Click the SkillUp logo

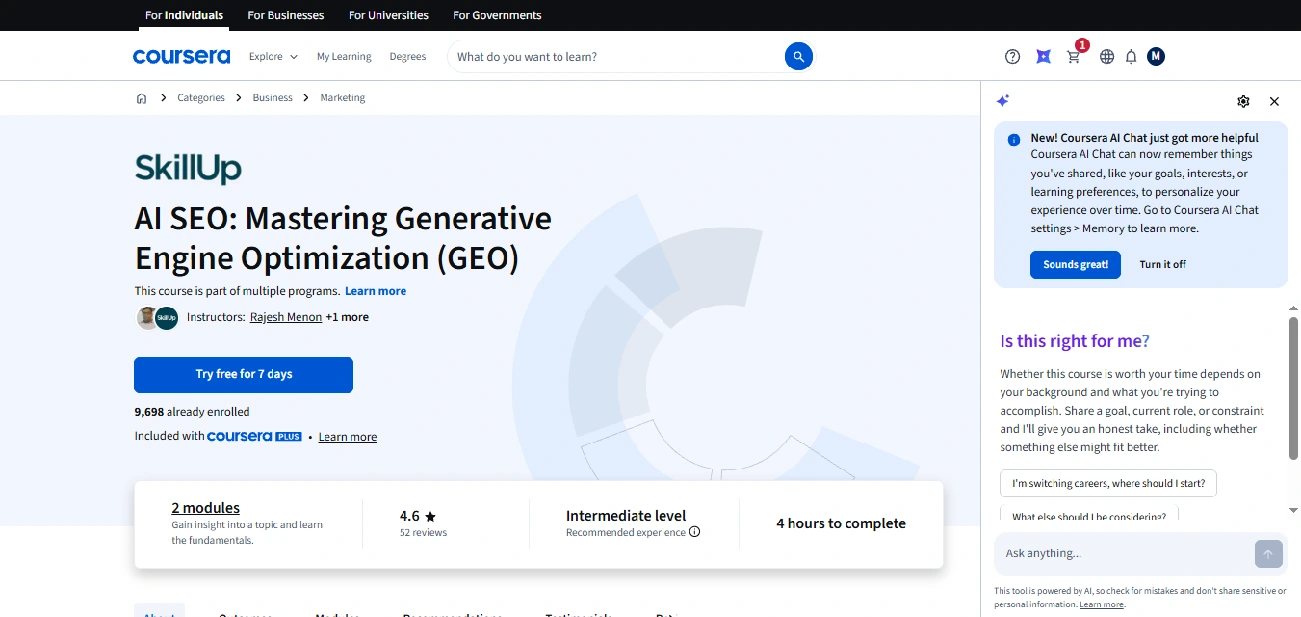point(188,167)
